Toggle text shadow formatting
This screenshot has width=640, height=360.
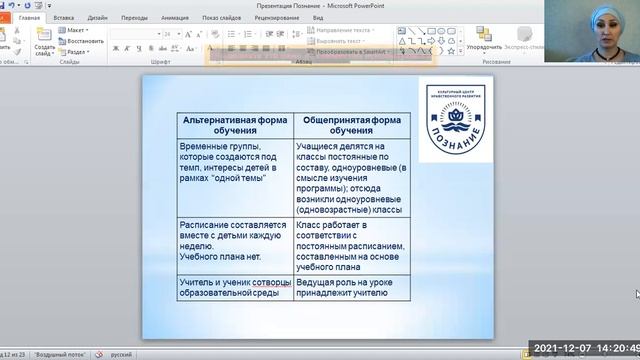pyautogui.click(x=151, y=49)
